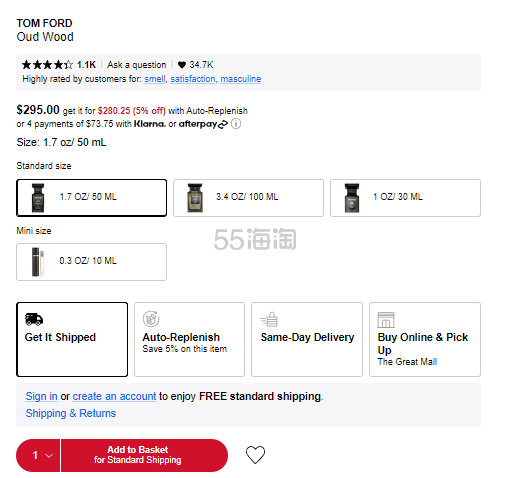Open the Shipping & Returns link
The width and height of the screenshot is (510, 478).
[x=71, y=413]
